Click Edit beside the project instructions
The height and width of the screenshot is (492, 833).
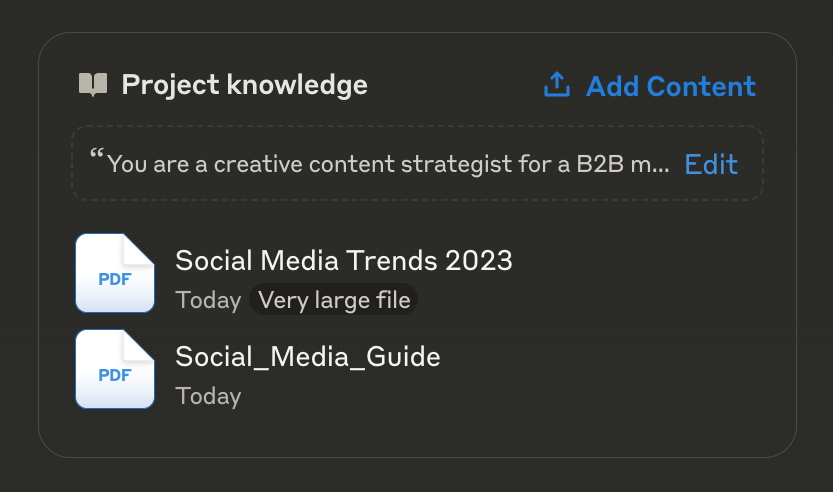tap(711, 164)
